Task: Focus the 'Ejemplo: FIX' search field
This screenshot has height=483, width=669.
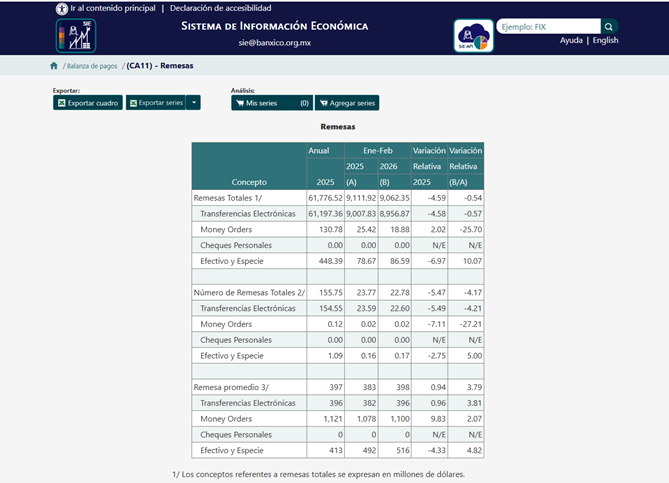Action: tap(547, 26)
